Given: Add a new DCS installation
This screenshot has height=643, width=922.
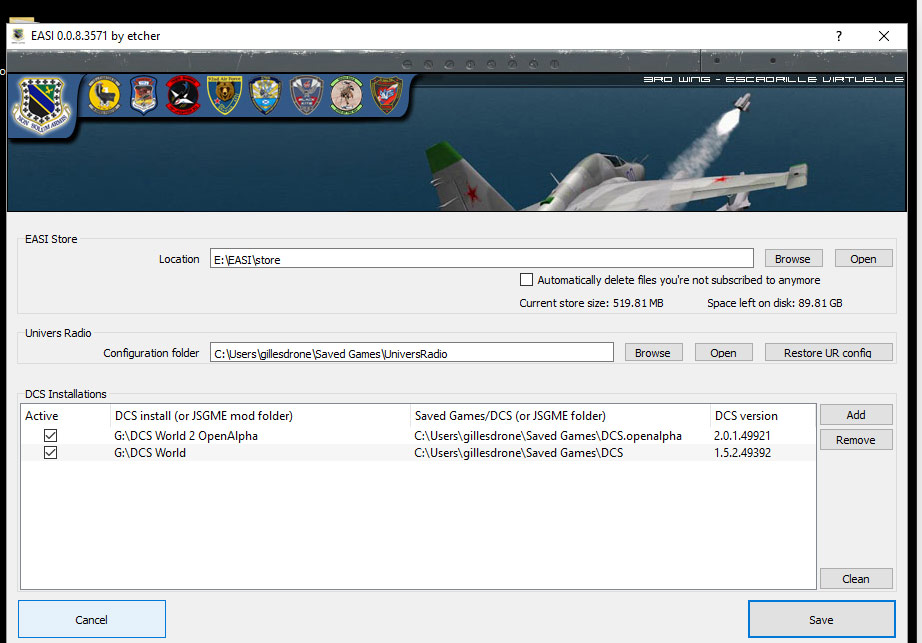Looking at the screenshot, I should pos(855,415).
